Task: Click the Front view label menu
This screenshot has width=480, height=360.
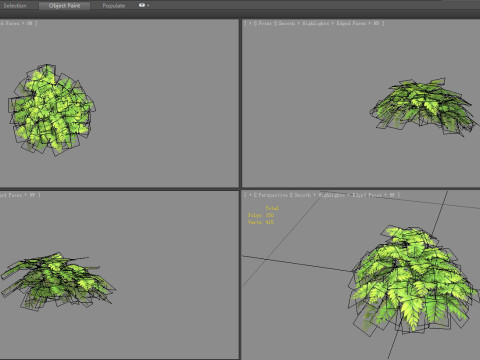Action: click(265, 23)
